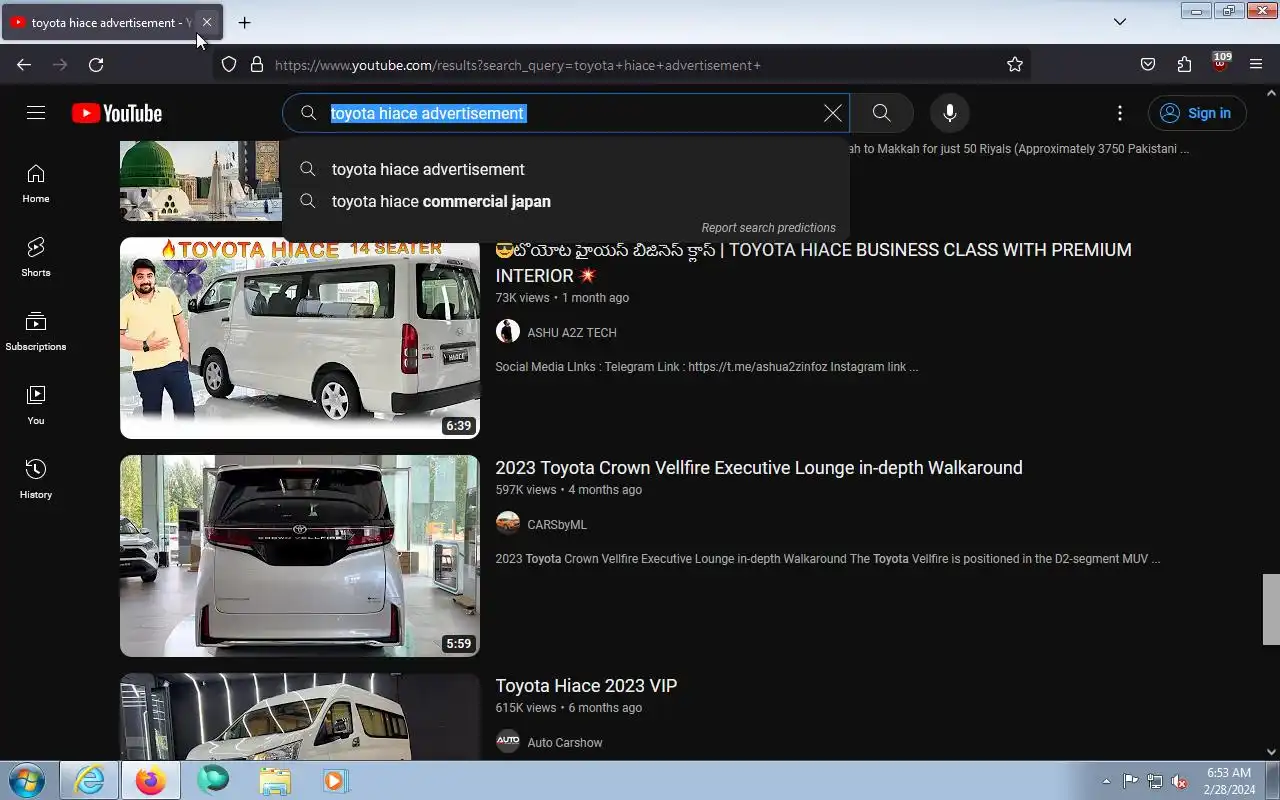Click the browser forward arrow
The width and height of the screenshot is (1280, 800).
tap(60, 64)
